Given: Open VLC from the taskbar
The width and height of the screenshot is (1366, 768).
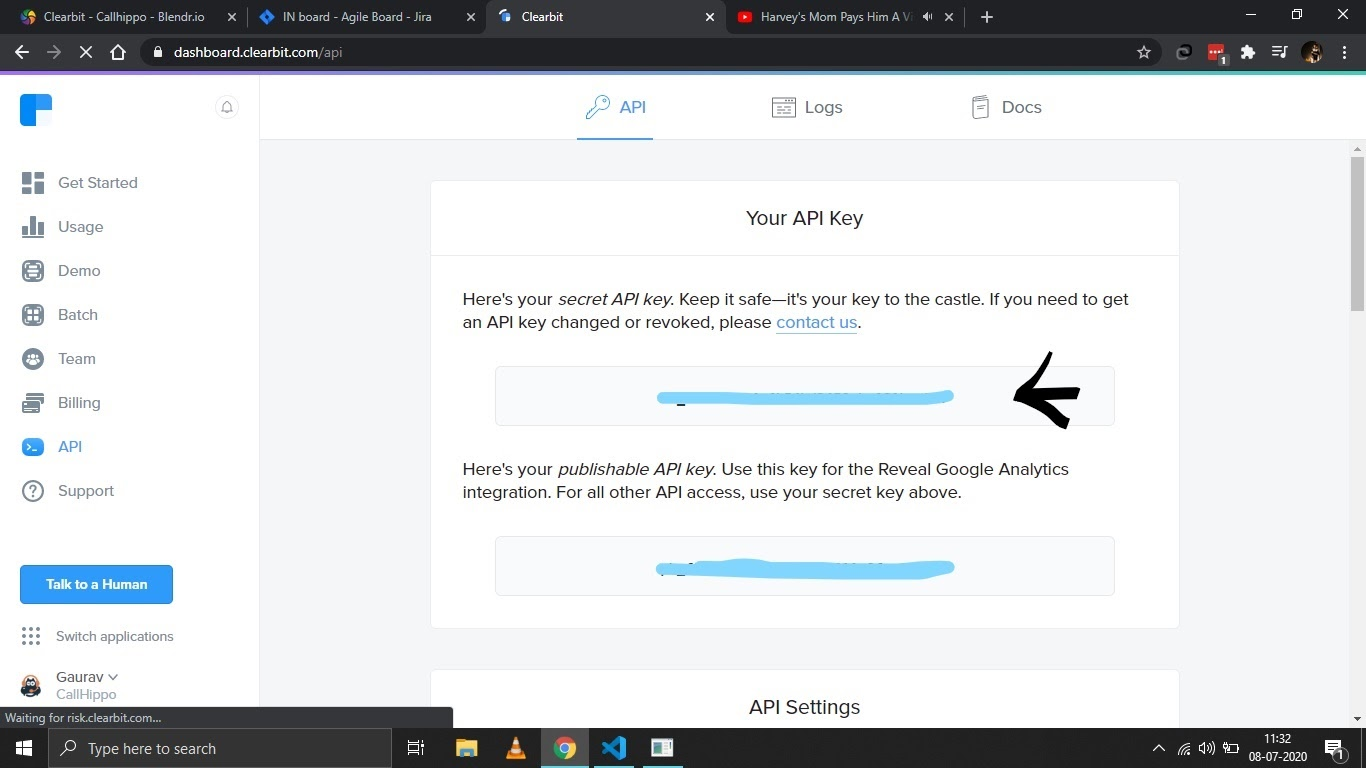Looking at the screenshot, I should tap(516, 748).
